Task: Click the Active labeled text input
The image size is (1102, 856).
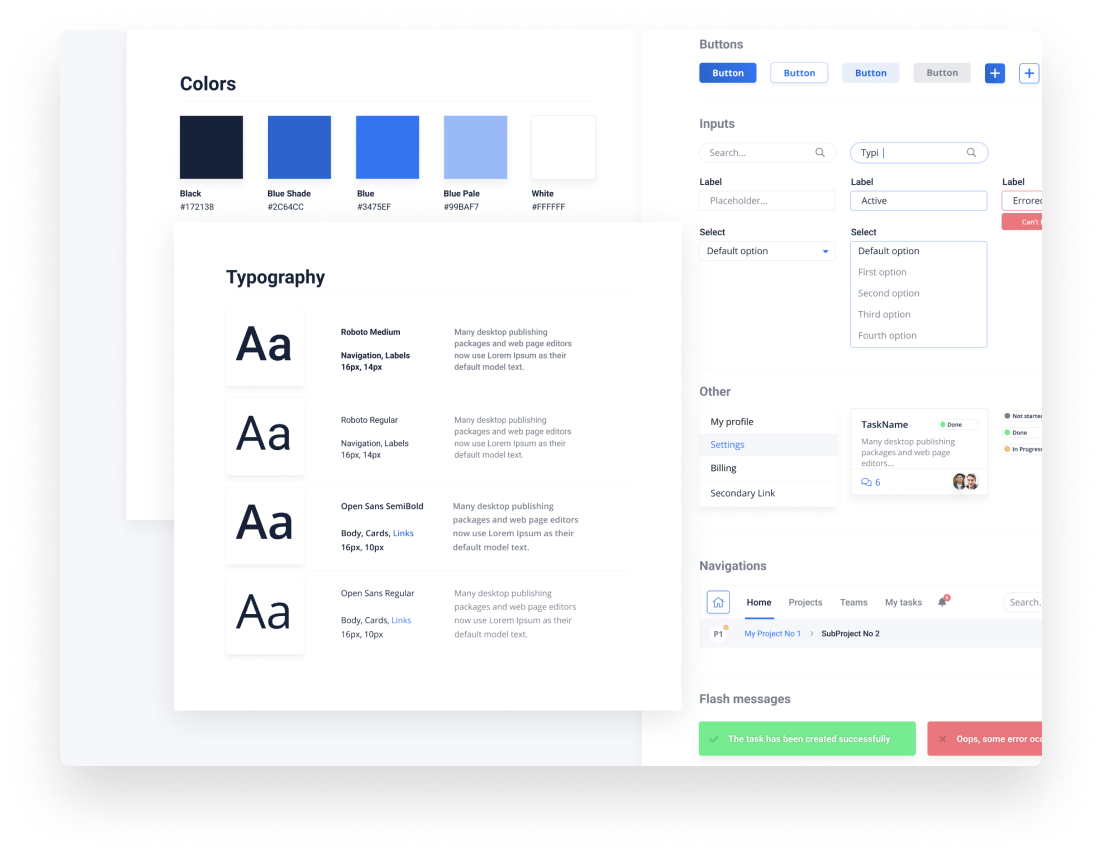Action: (919, 201)
